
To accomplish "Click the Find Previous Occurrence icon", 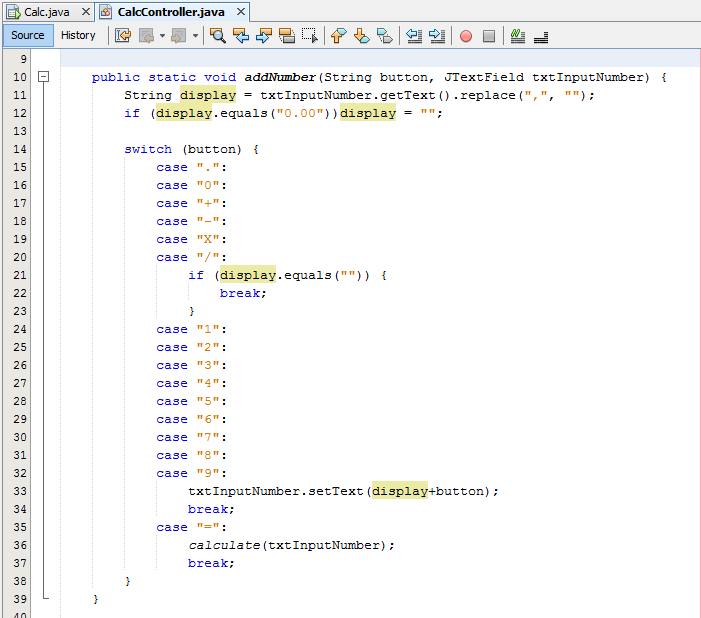I will point(241,35).
